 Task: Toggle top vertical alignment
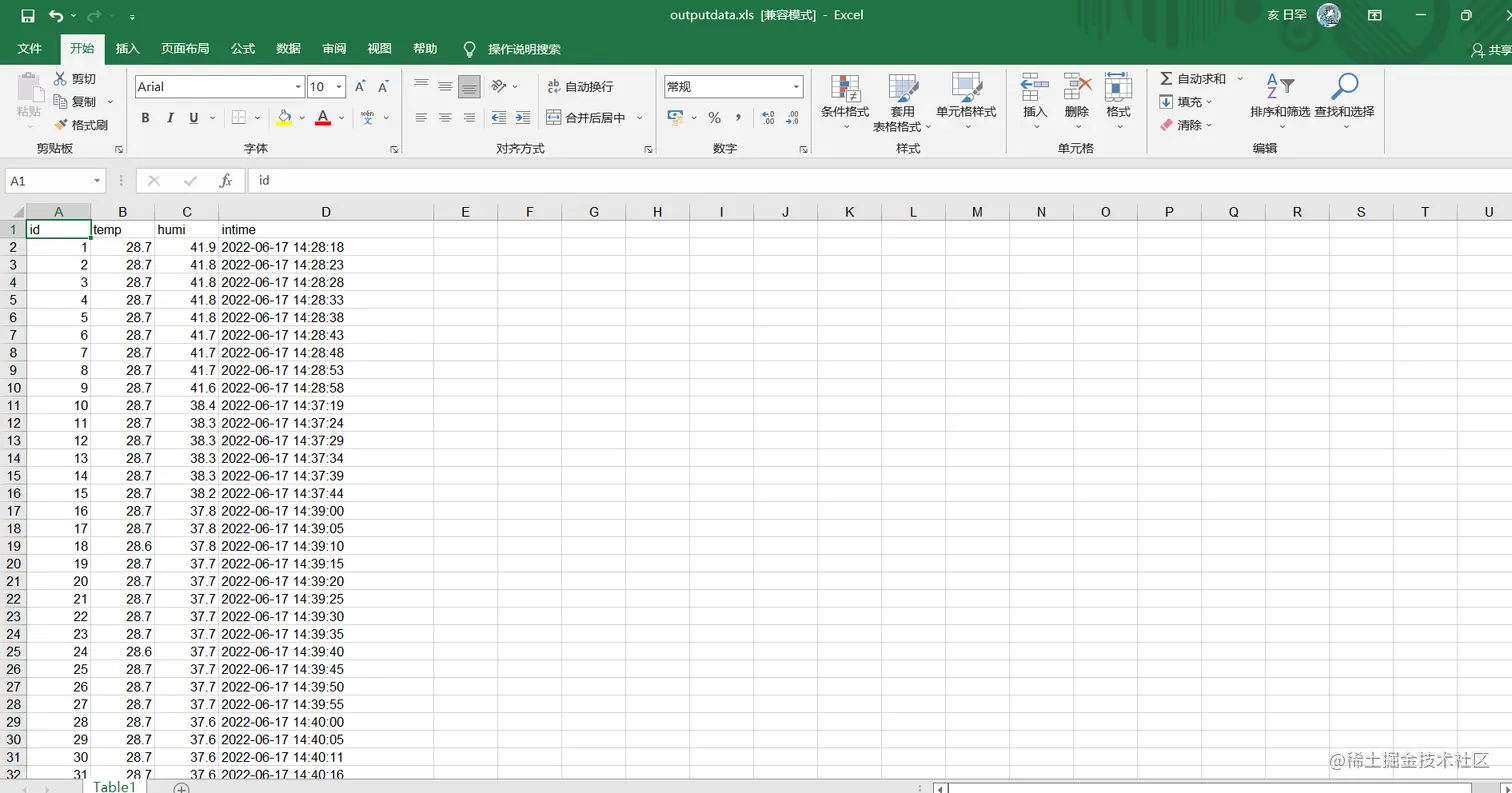pyautogui.click(x=421, y=87)
